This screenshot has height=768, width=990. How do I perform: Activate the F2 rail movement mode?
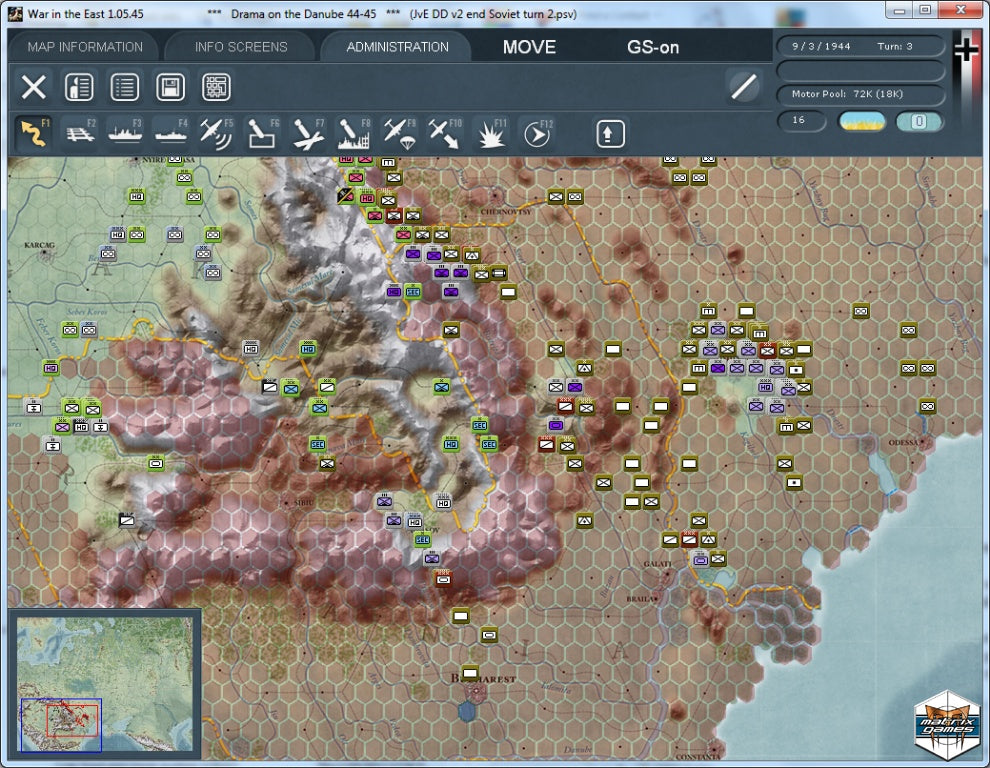pyautogui.click(x=80, y=133)
